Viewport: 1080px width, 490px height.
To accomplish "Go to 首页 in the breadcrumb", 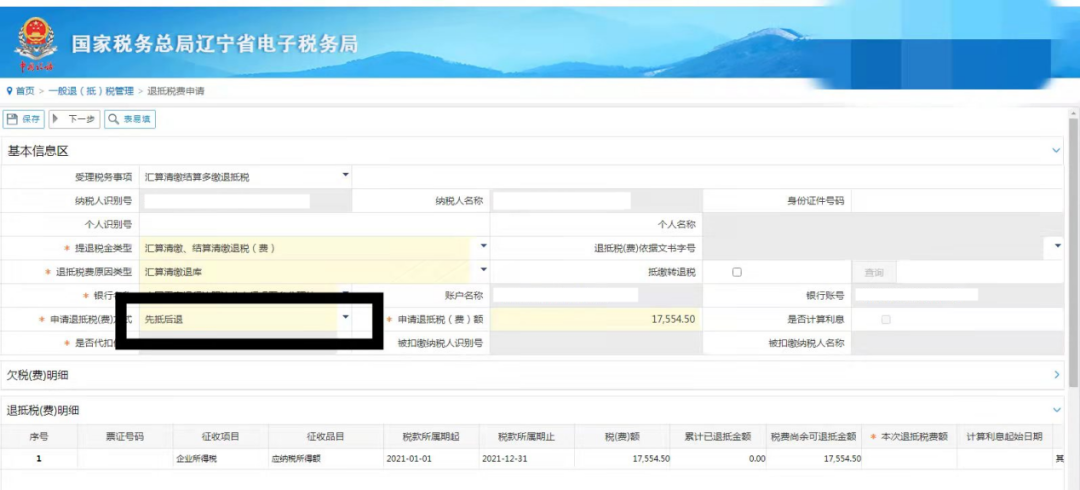I will pos(25,91).
